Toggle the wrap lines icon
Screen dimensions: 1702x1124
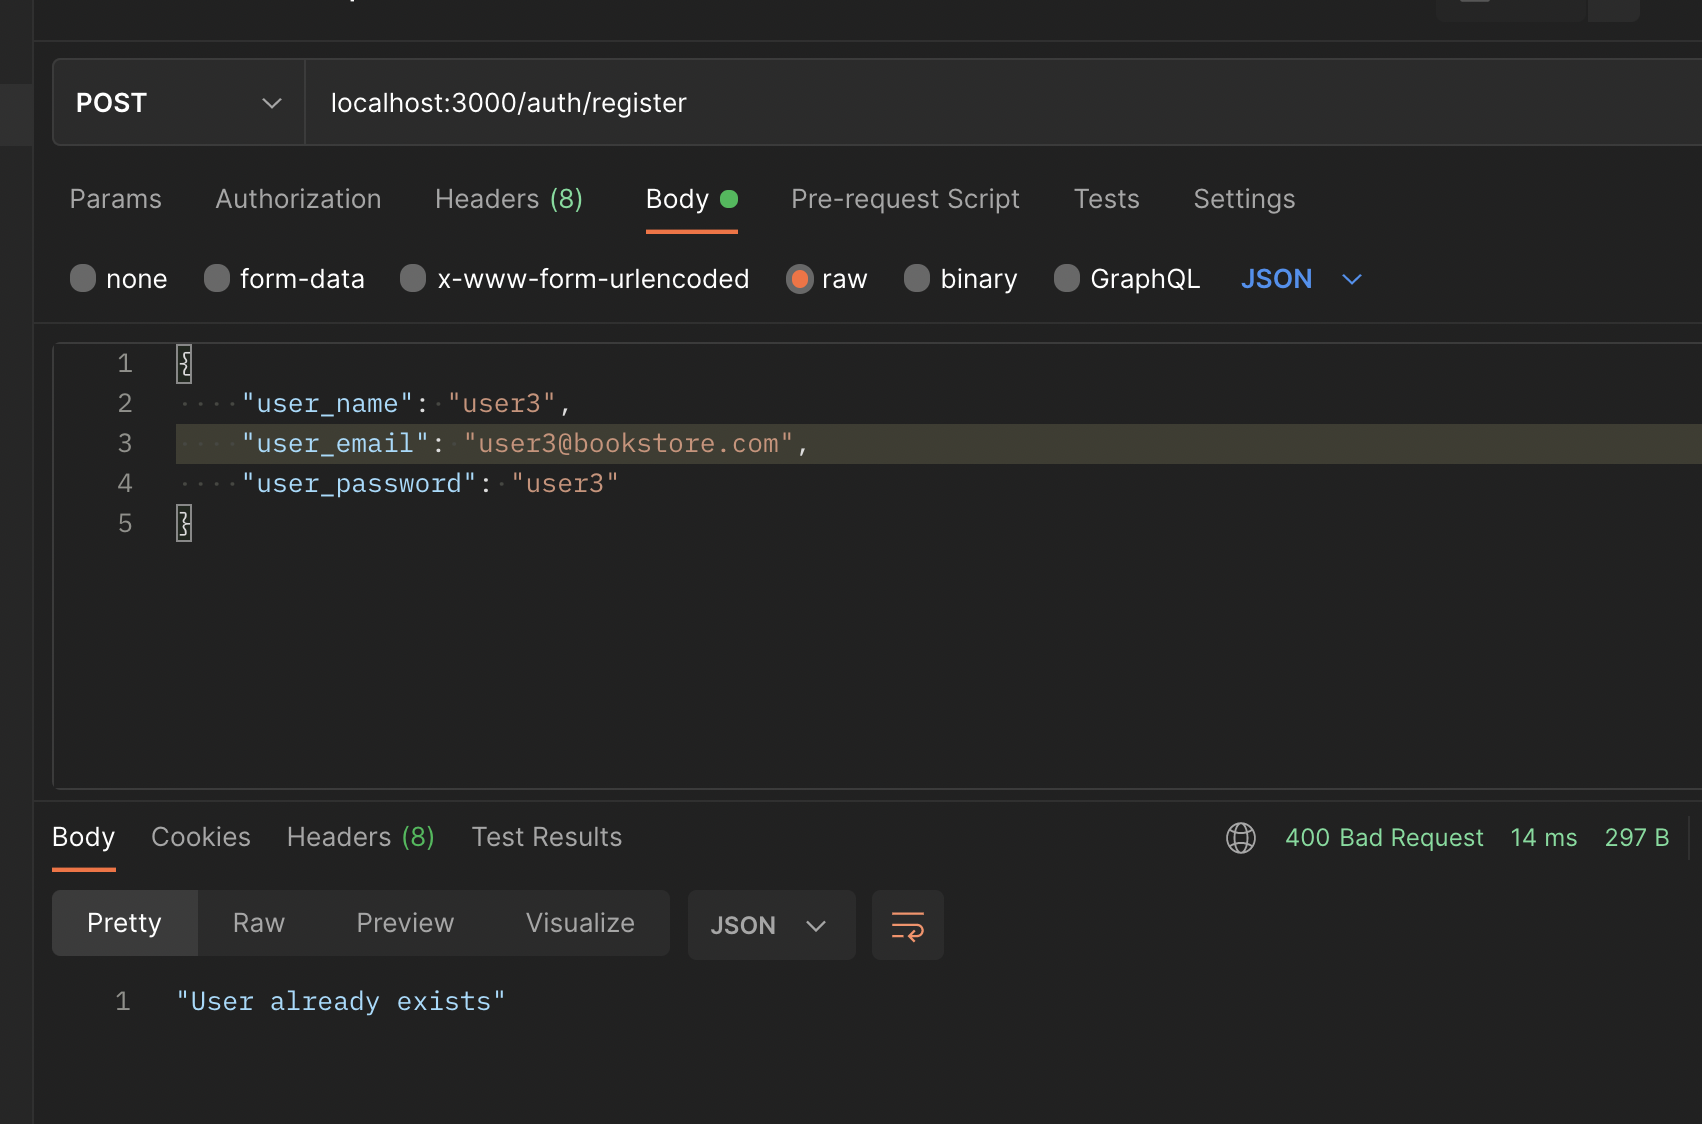point(908,925)
